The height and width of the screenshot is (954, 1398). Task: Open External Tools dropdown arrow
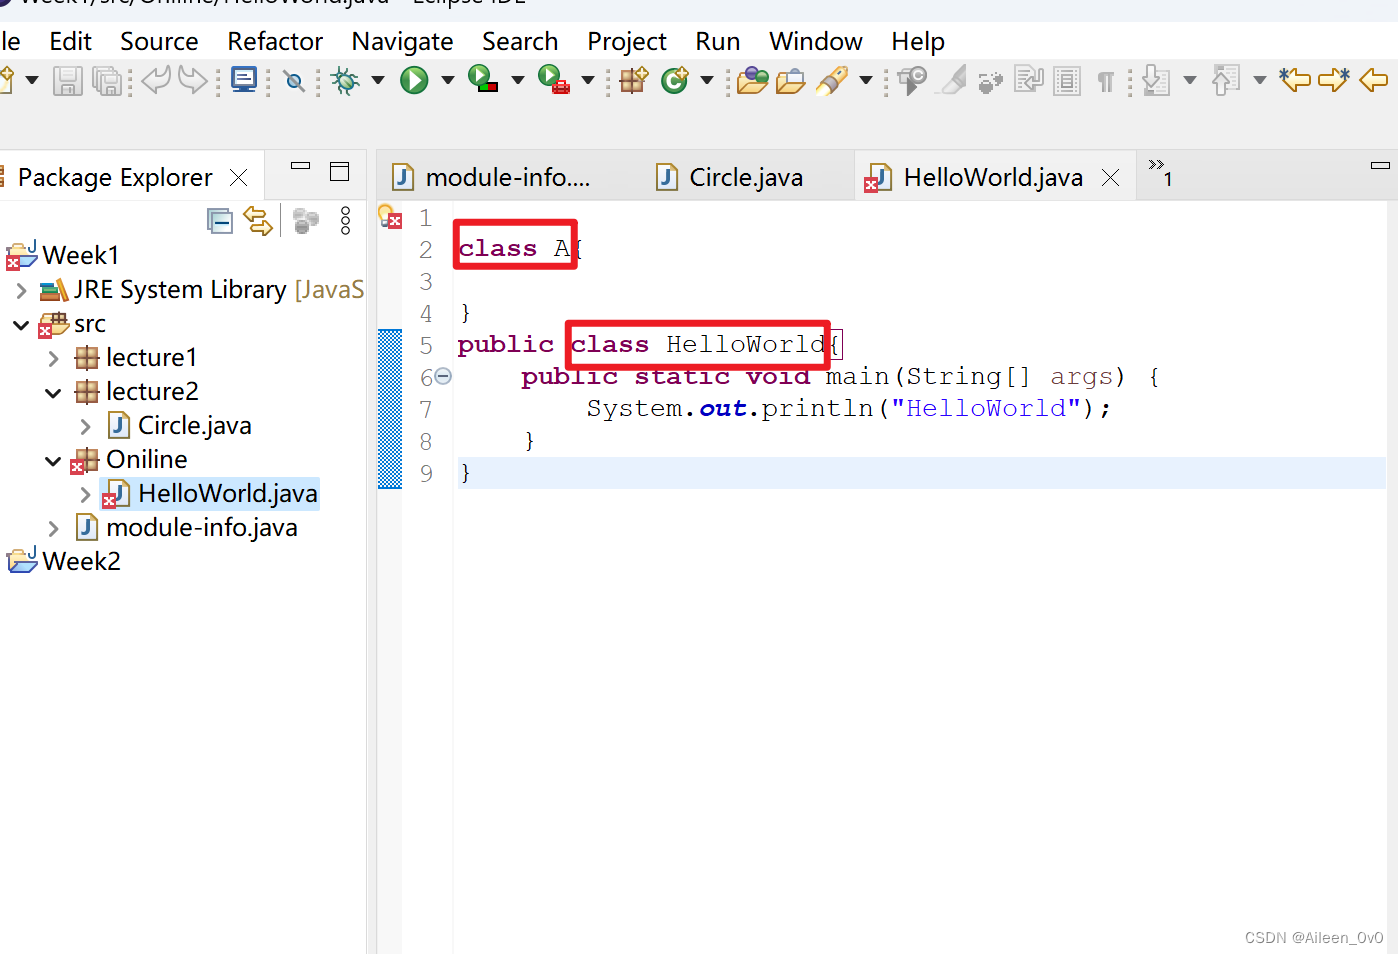(x=588, y=80)
